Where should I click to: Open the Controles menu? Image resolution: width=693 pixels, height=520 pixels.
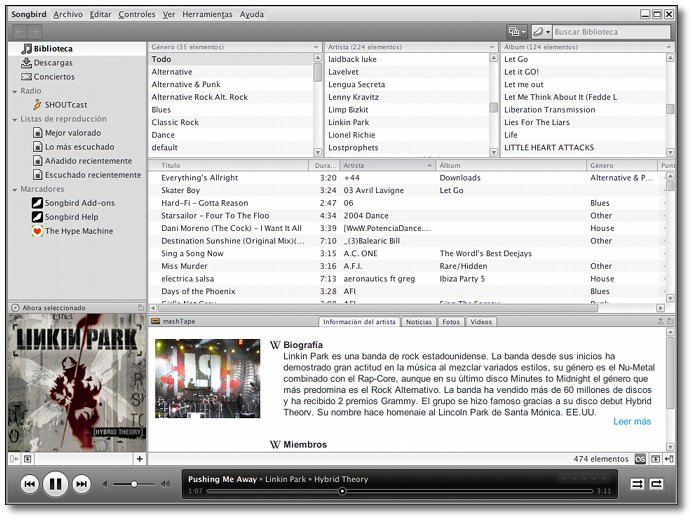click(x=137, y=15)
